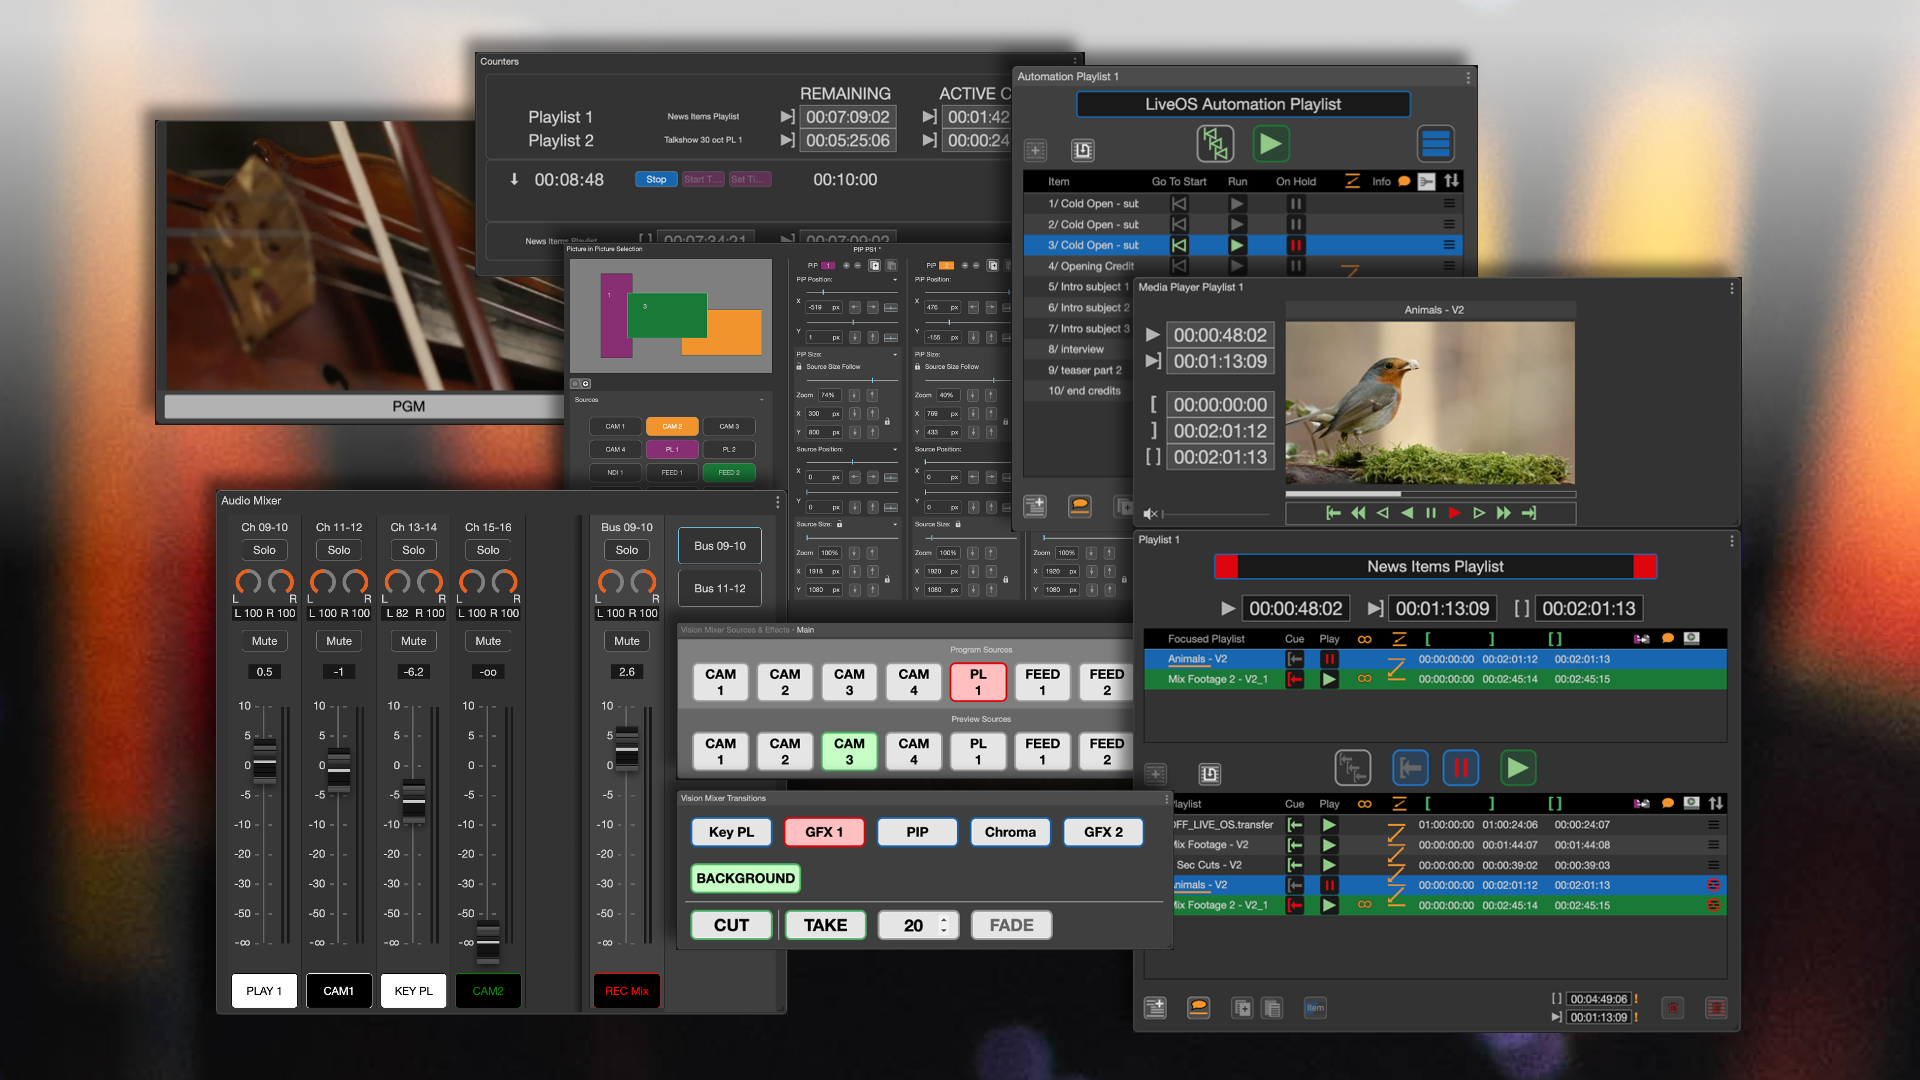Screen dimensions: 1920x1080
Task: Click red play button in Media Player transport
Action: [1455, 513]
